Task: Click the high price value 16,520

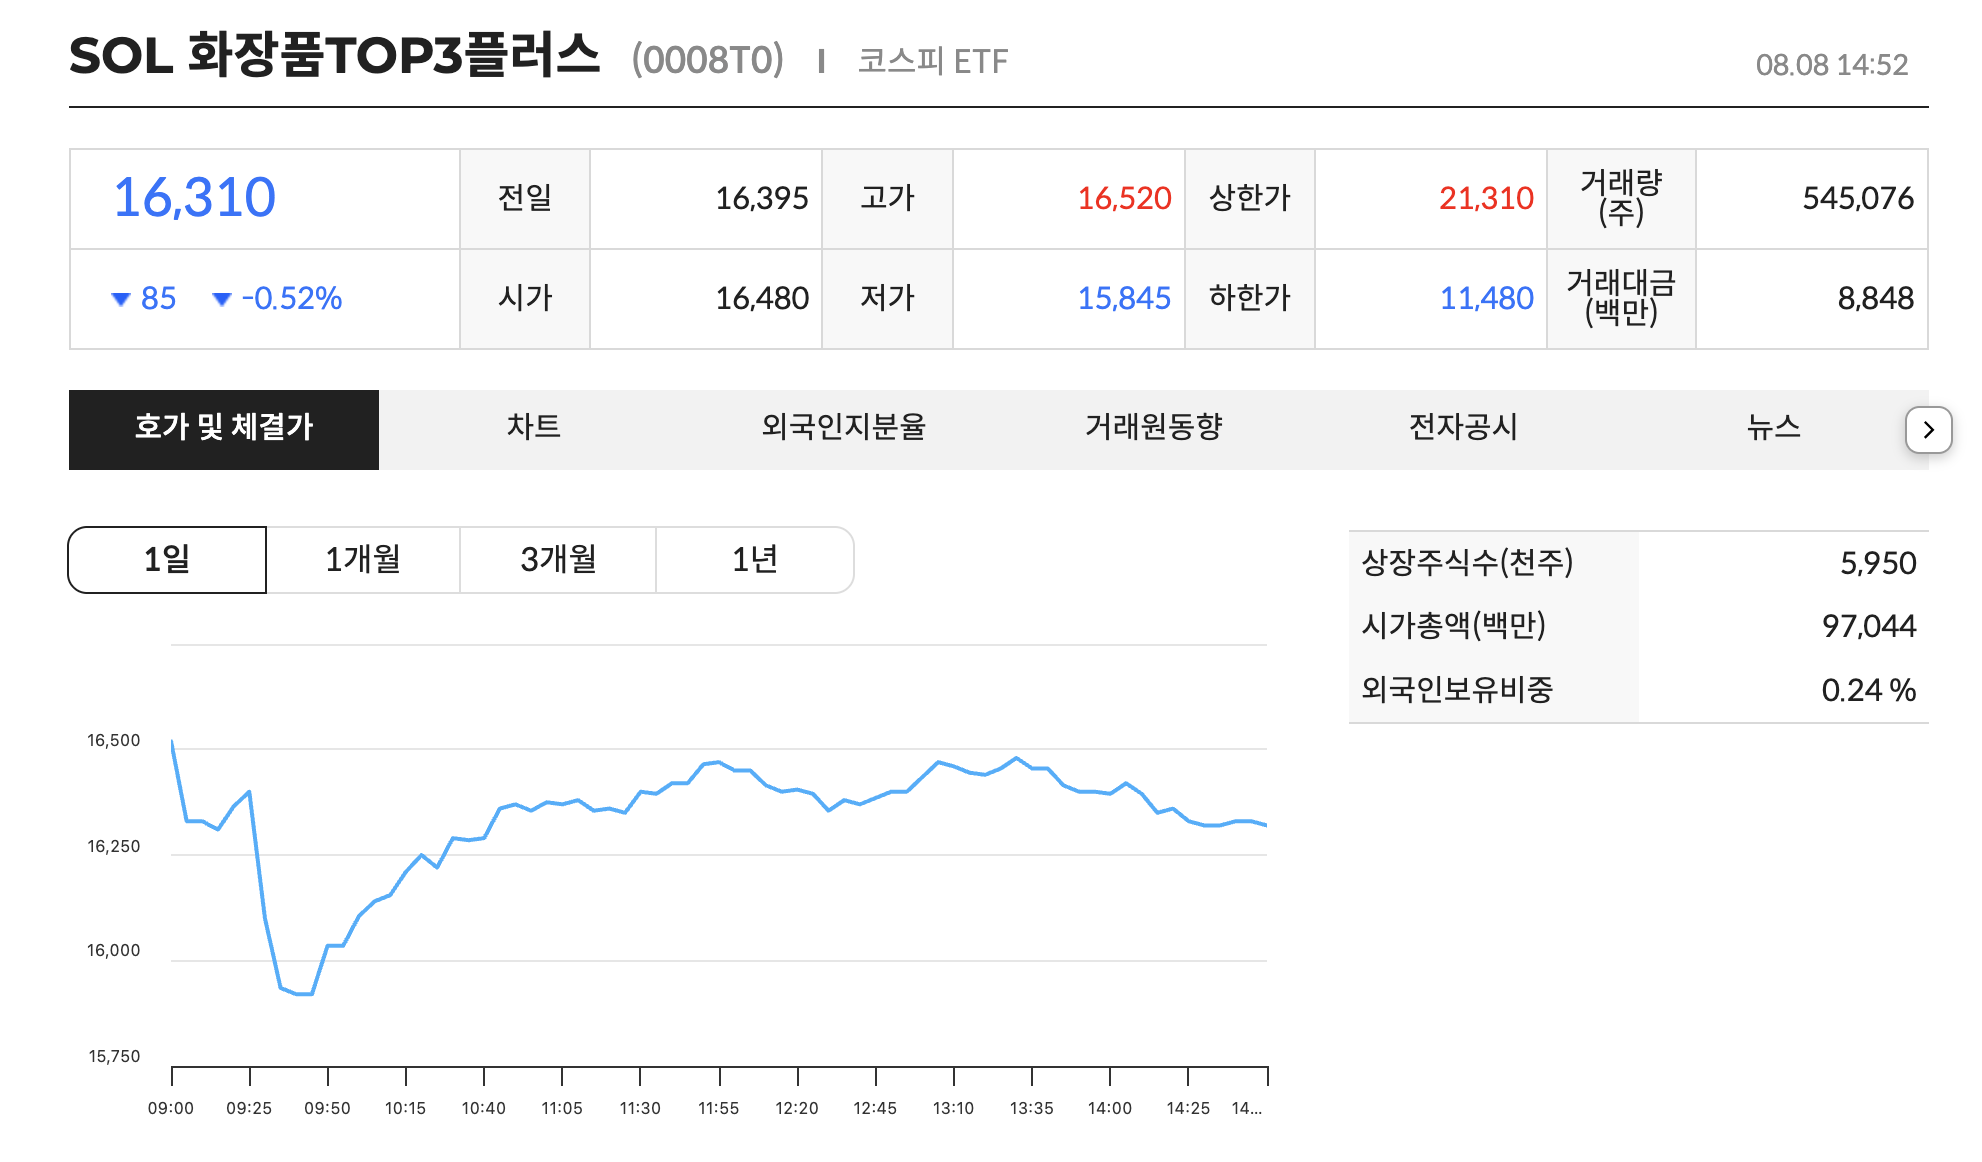Action: click(x=1123, y=199)
